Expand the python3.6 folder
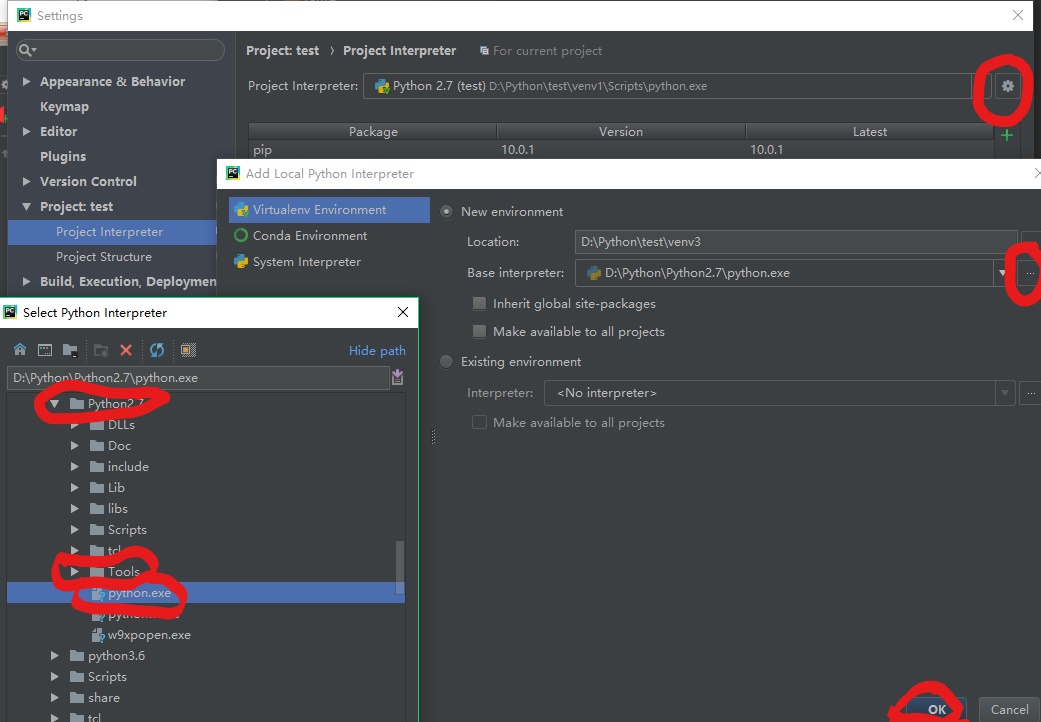Image resolution: width=1041 pixels, height=722 pixels. (54, 656)
